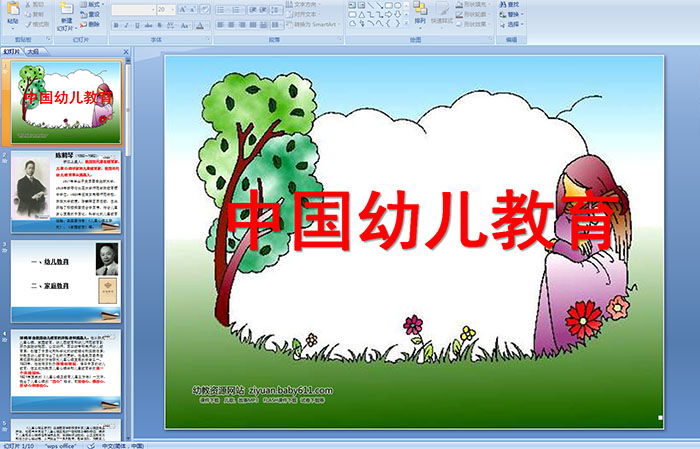This screenshot has height=449, width=700.
Task: Toggle Strikethrough (abc) formatting
Action: [148, 25]
